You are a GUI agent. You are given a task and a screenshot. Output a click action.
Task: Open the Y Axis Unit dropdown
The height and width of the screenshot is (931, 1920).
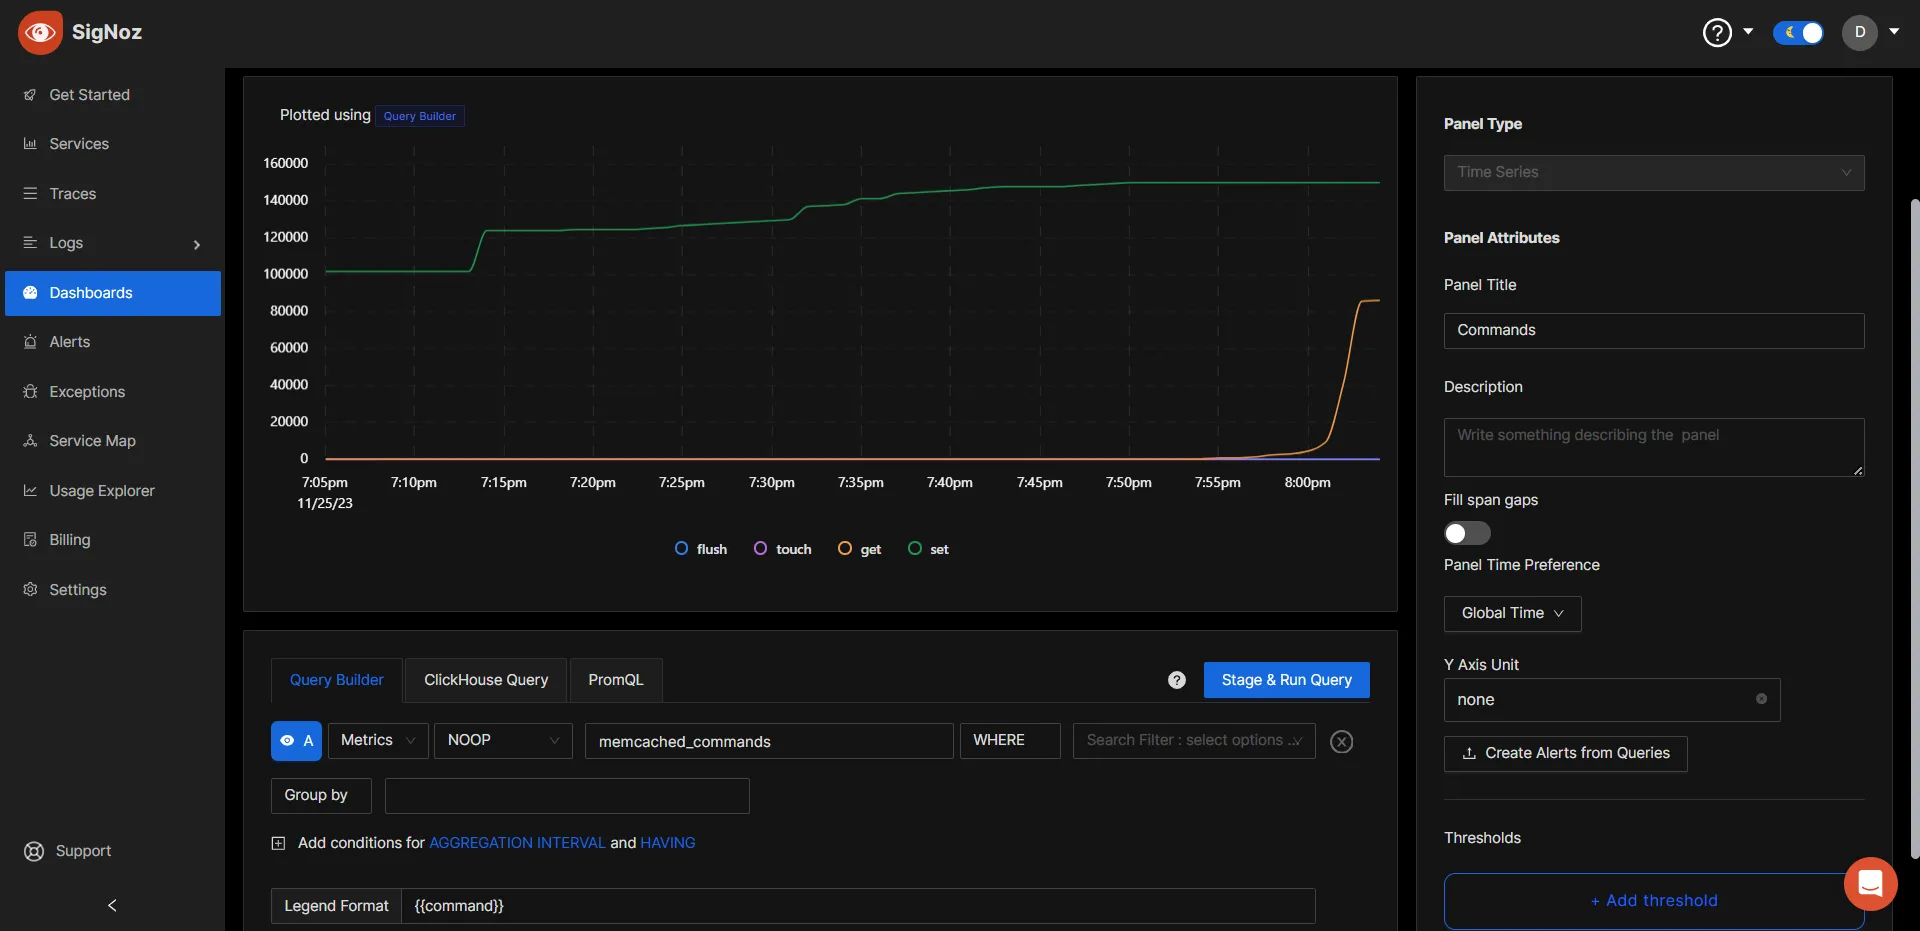click(1612, 700)
